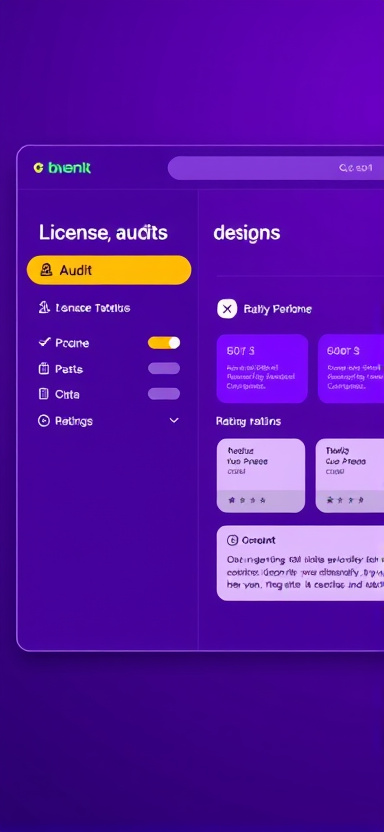The height and width of the screenshot is (832, 384).
Task: Click the License, audits heading
Action: 103,233
